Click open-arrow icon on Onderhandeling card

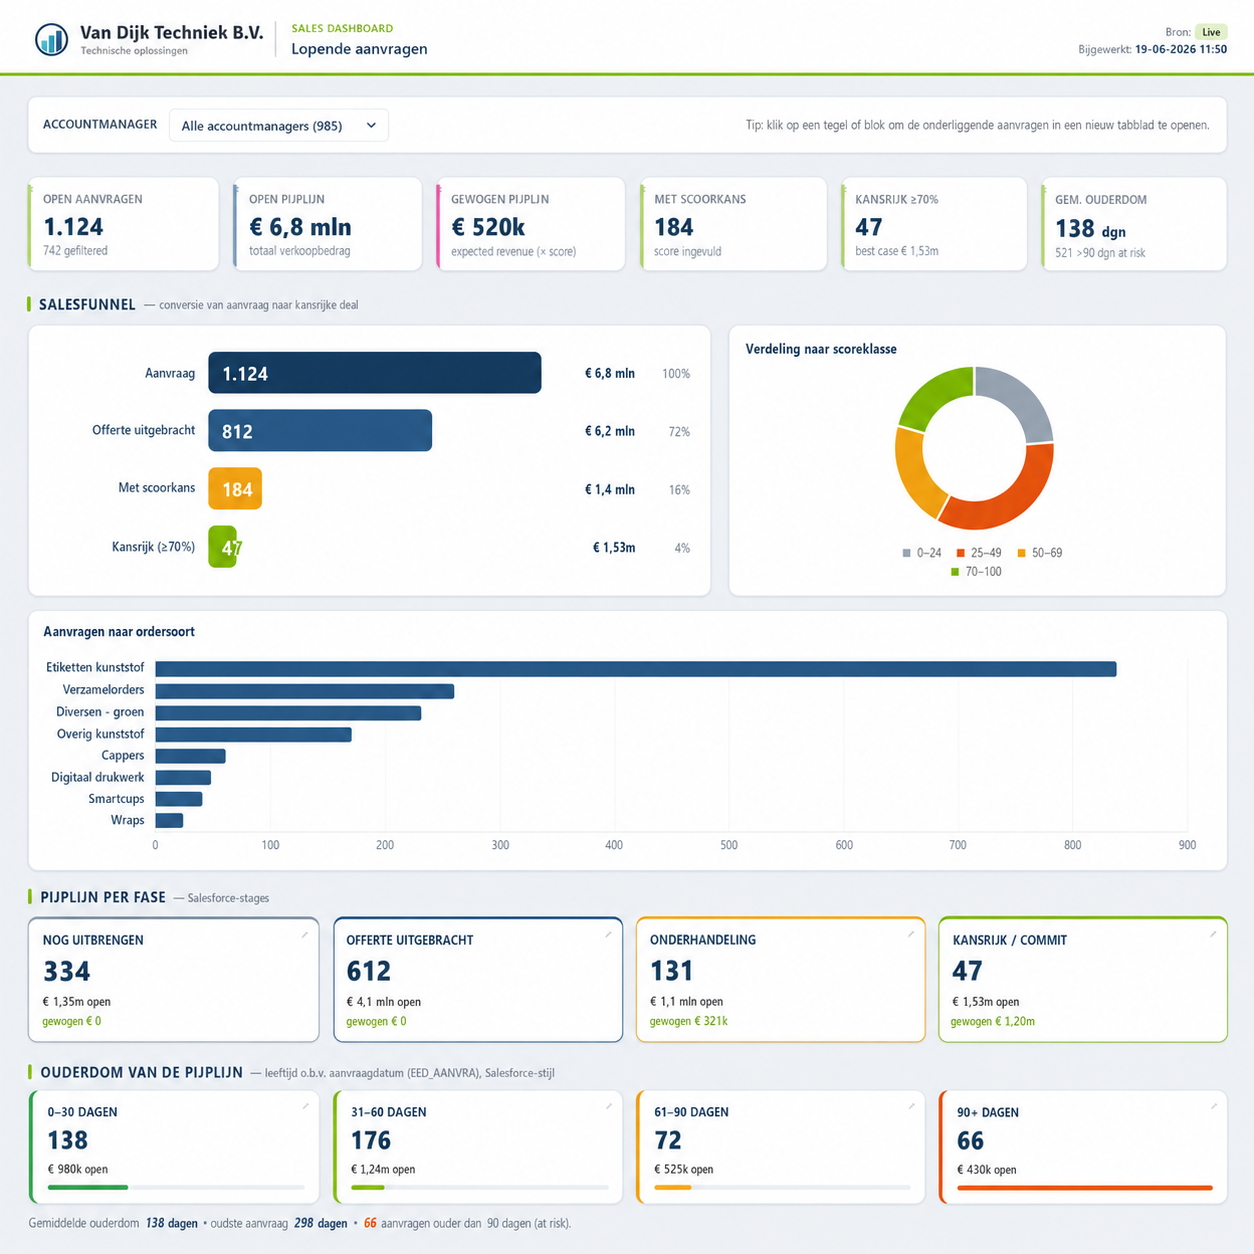[x=911, y=935]
